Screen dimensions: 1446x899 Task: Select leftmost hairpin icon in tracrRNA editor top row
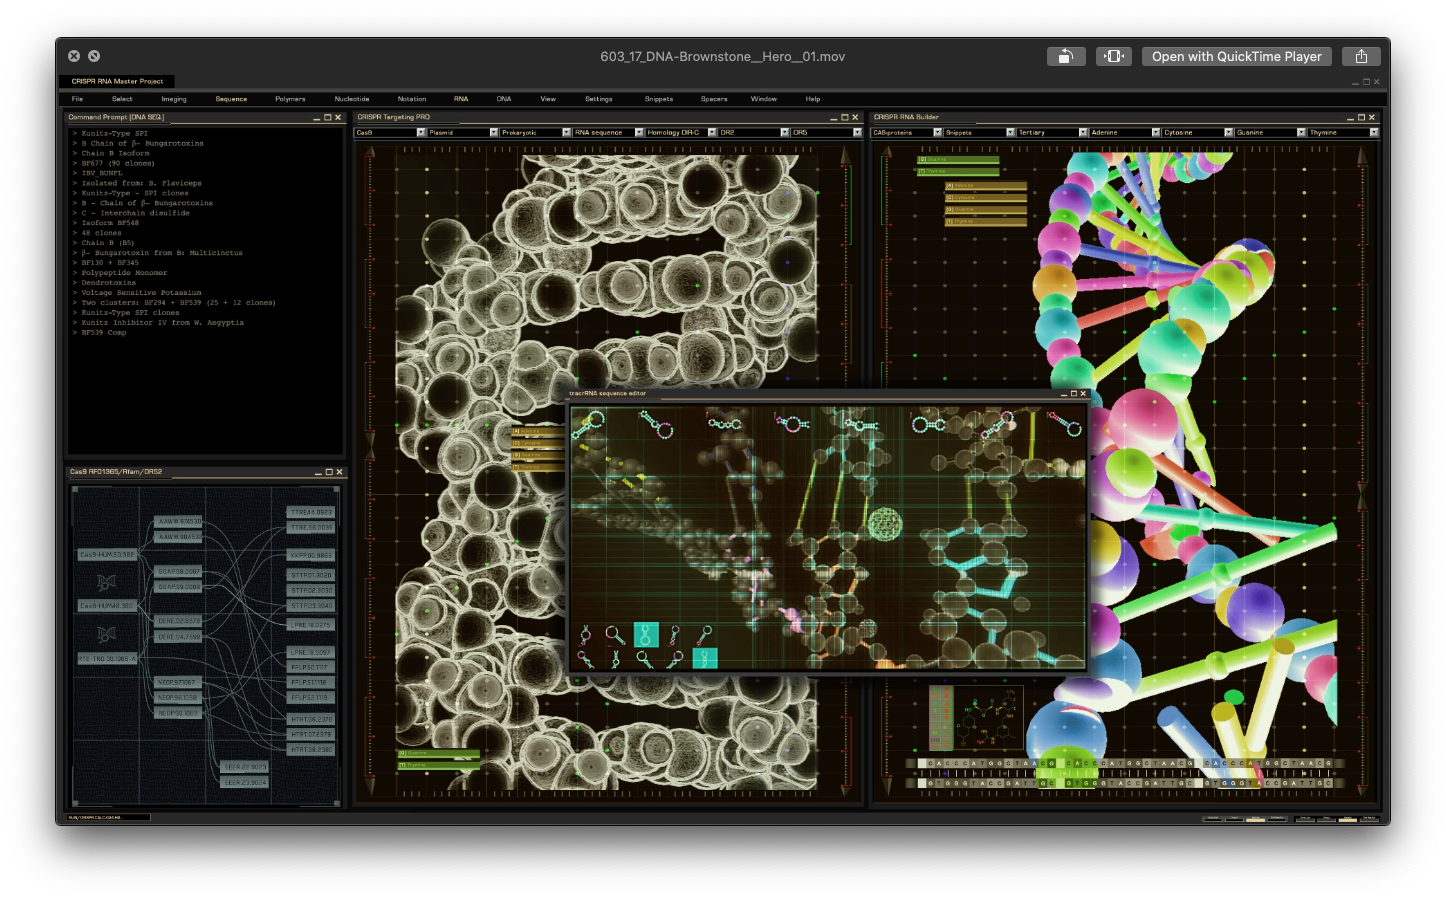click(x=588, y=424)
